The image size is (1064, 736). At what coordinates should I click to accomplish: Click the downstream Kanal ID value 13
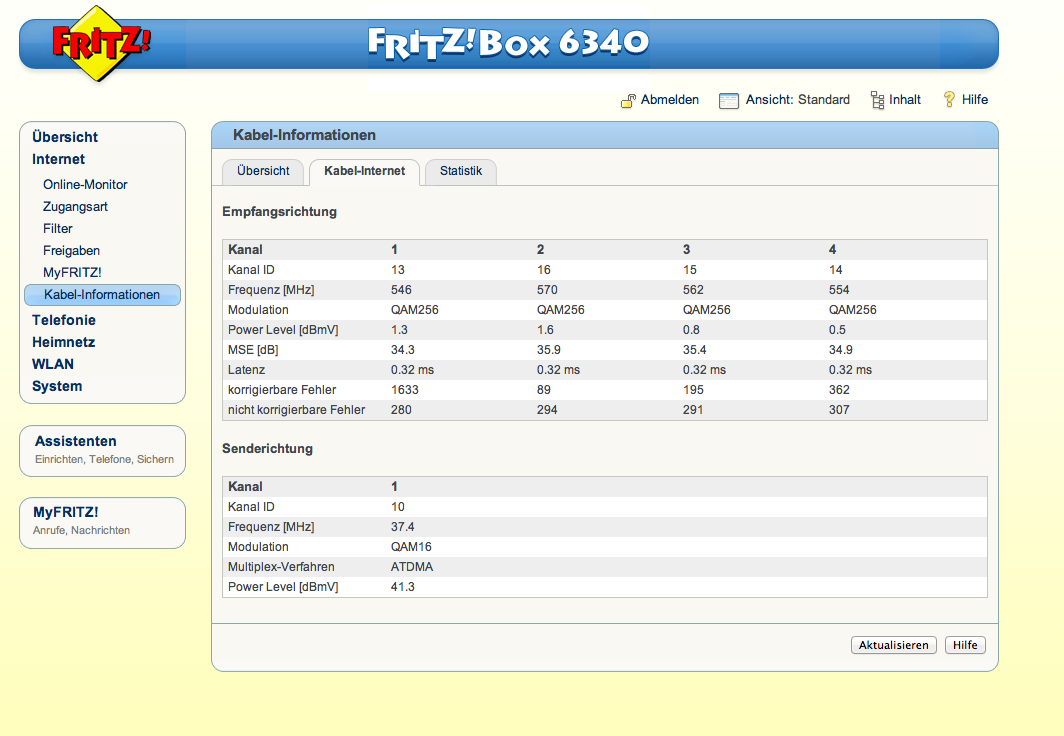click(x=398, y=270)
